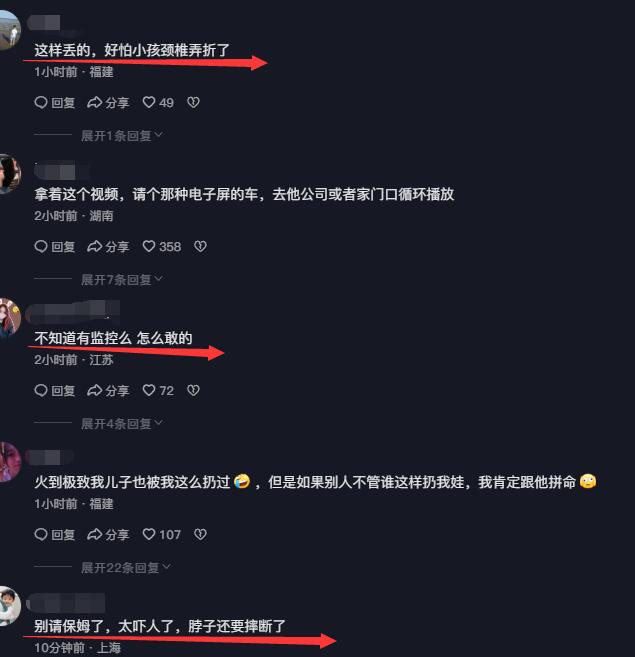The height and width of the screenshot is (657, 635).
Task: Like the comment with 107 likes
Action: [x=162, y=534]
